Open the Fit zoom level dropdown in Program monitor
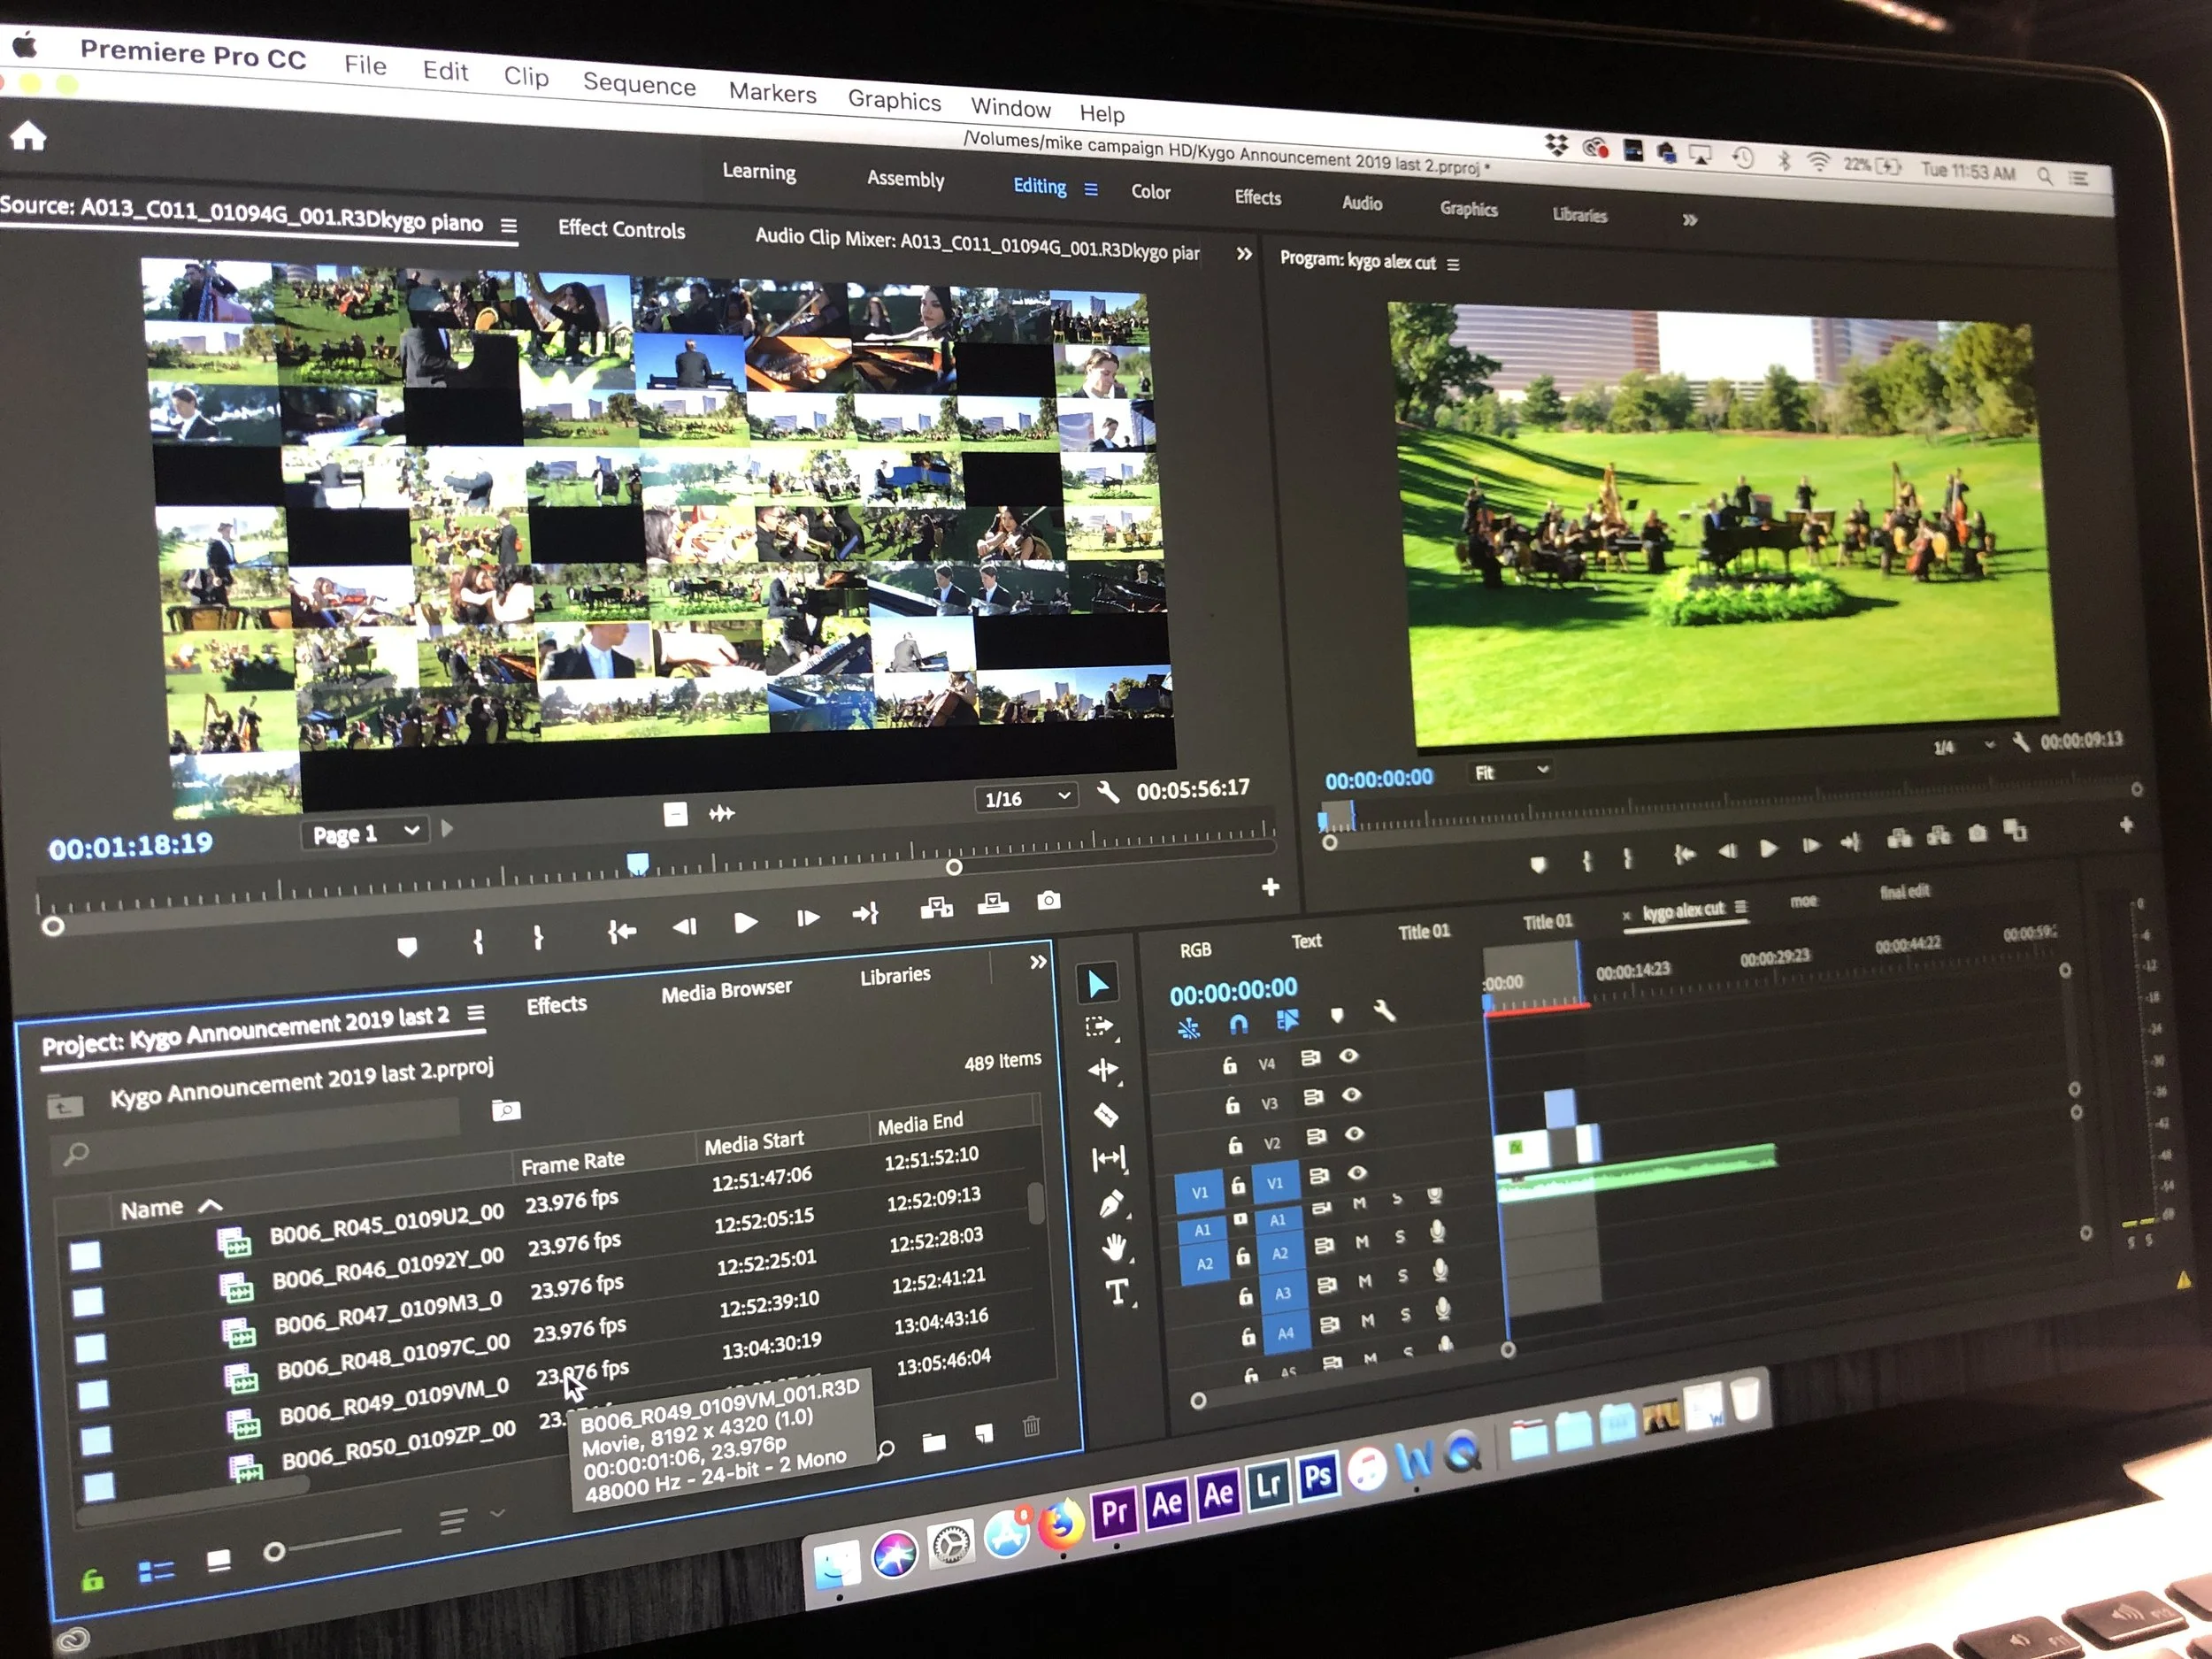Screen dimensions: 2212x1659 point(1511,771)
